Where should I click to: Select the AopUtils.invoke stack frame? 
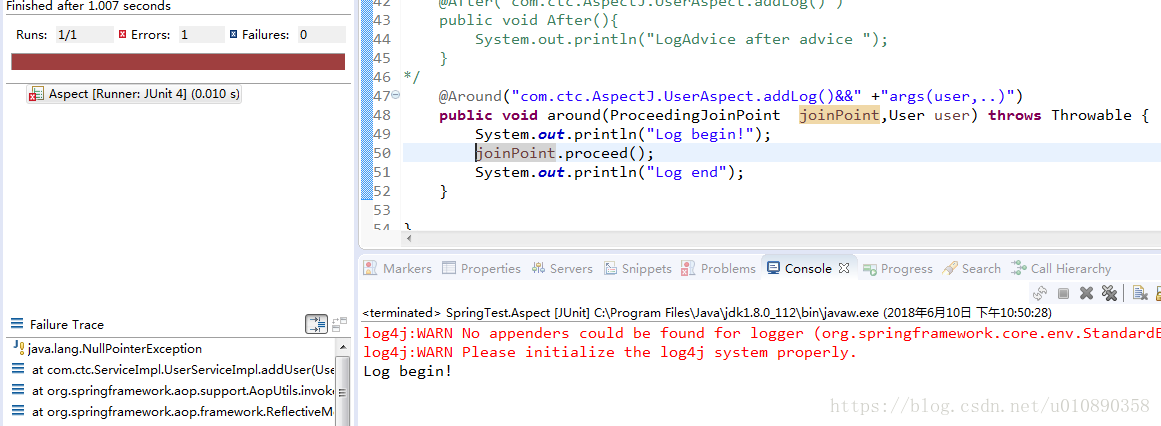coord(183,390)
